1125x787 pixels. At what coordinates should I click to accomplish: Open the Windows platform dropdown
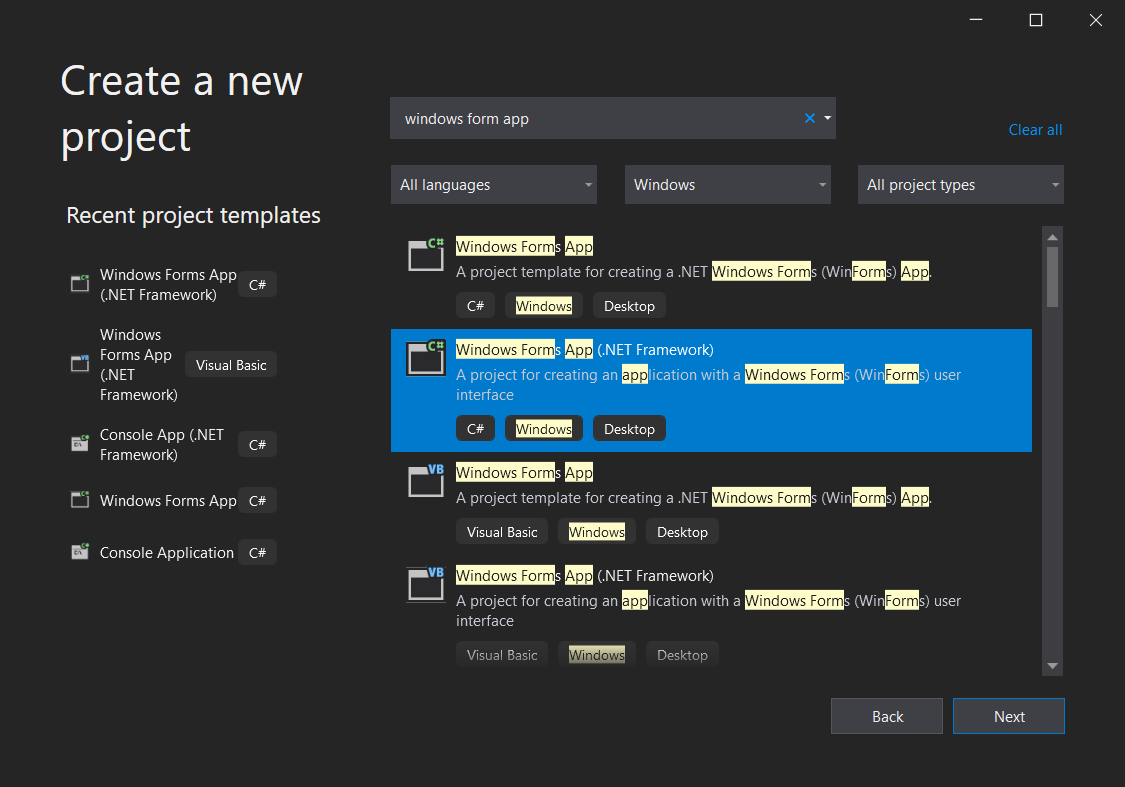728,184
